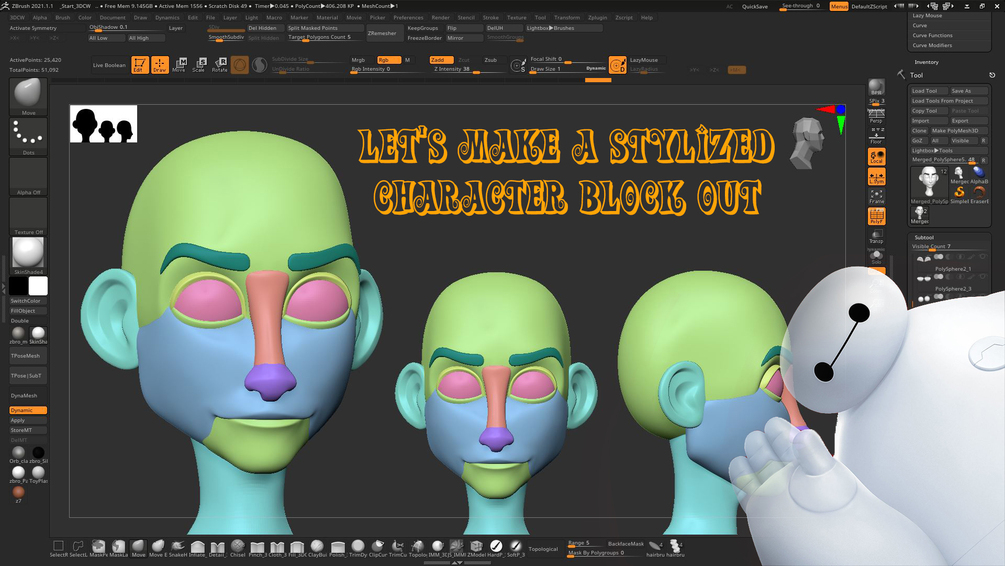Collapse the Tool palette header
Viewport: 1005px width, 566px height.
point(917,75)
